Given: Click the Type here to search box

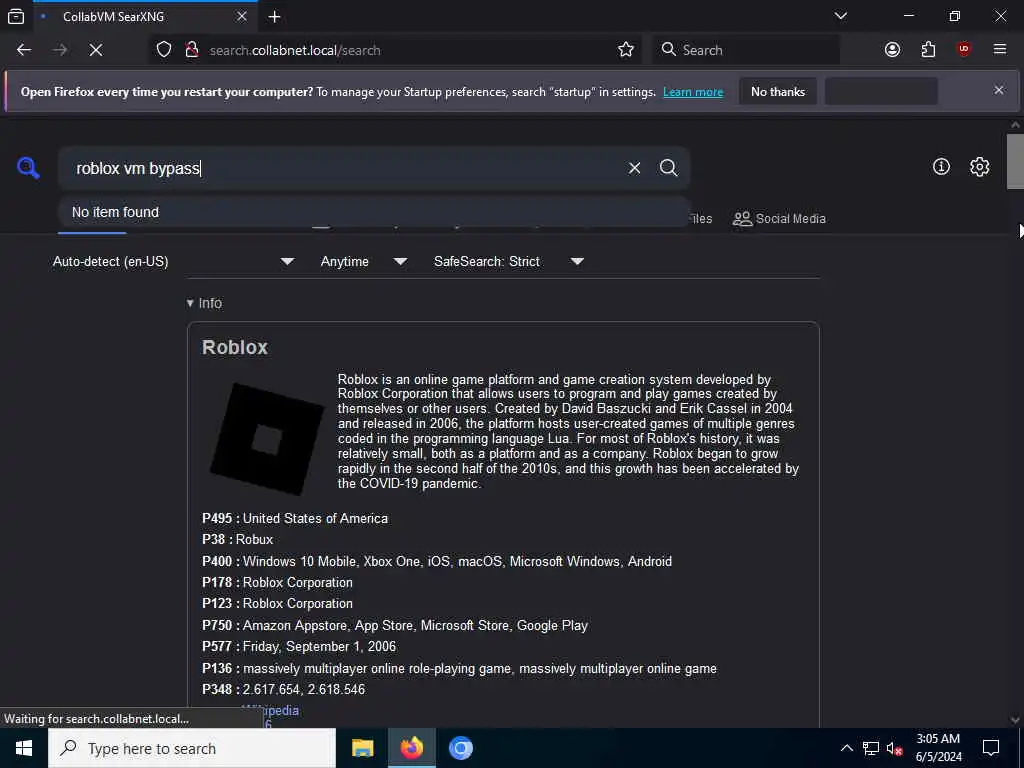Looking at the screenshot, I should click(x=192, y=748).
